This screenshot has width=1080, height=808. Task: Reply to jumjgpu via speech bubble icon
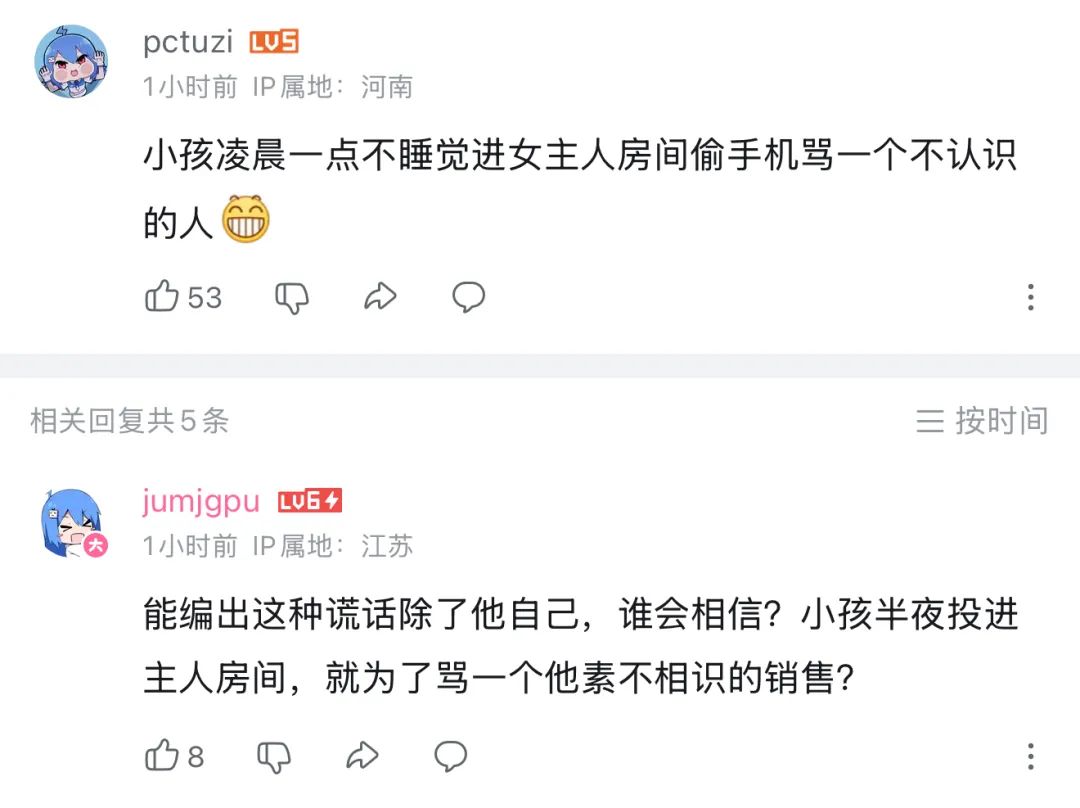450,756
